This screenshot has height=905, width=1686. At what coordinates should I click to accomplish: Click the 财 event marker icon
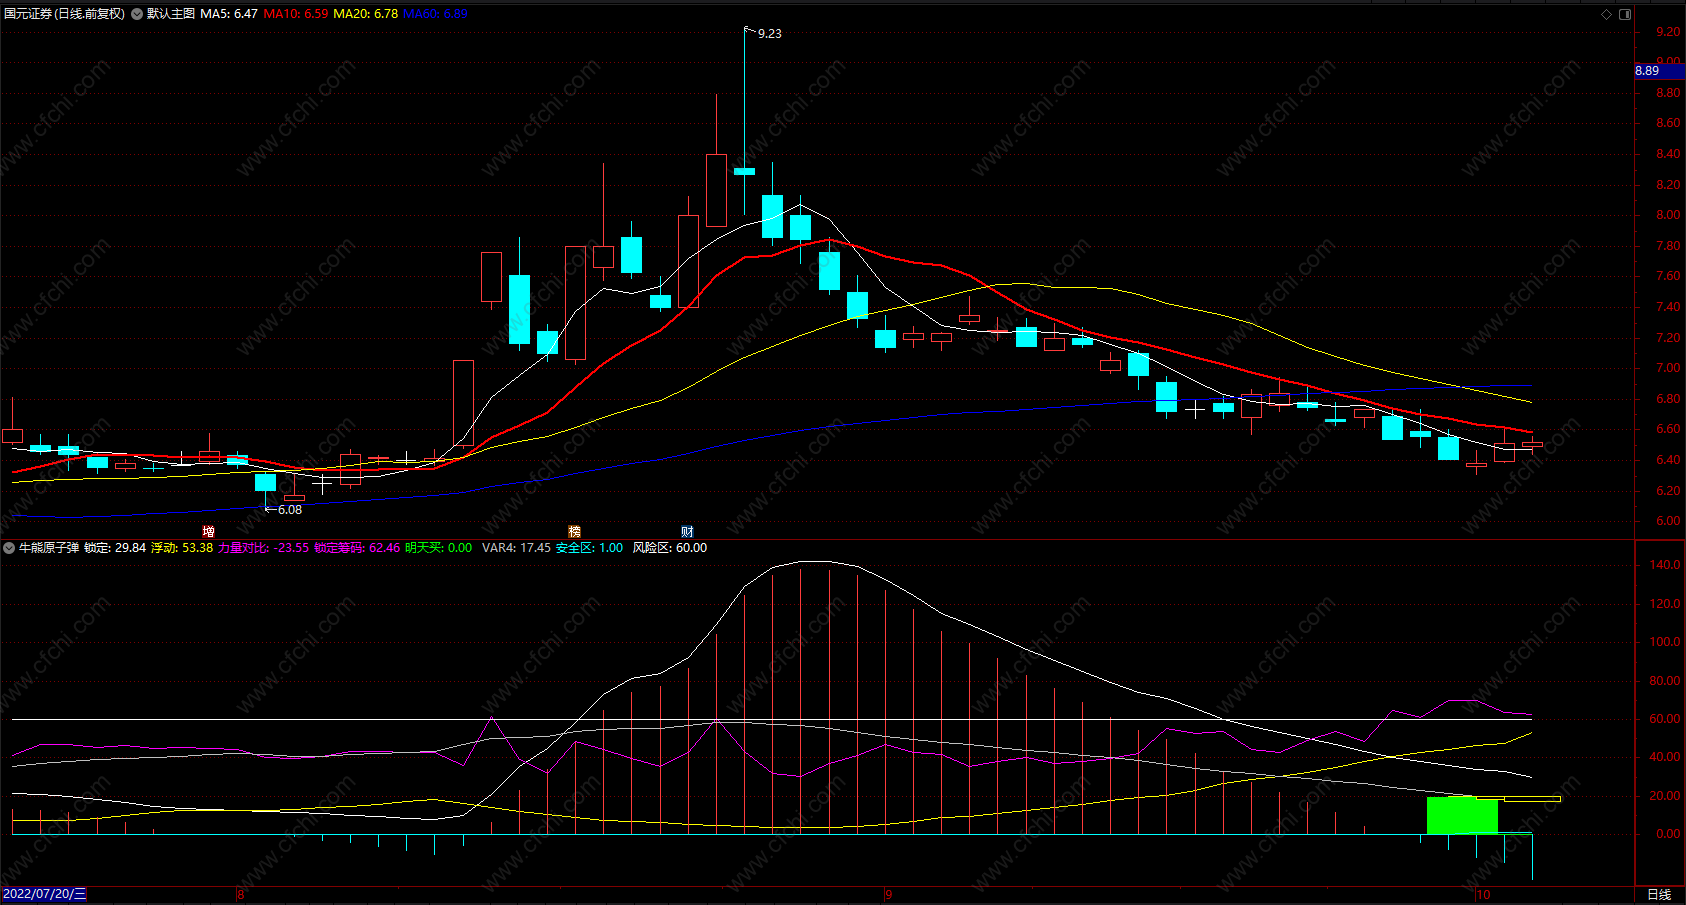pyautogui.click(x=687, y=531)
